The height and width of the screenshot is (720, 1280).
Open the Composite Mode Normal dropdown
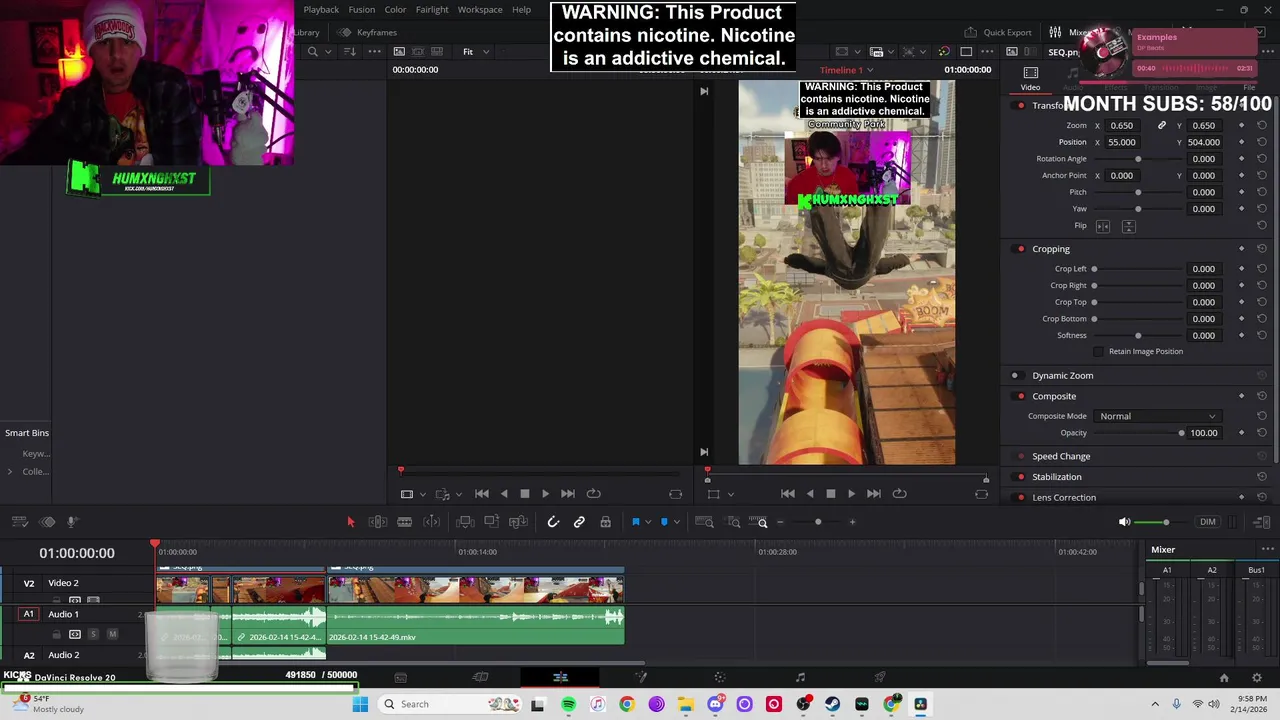(1158, 416)
